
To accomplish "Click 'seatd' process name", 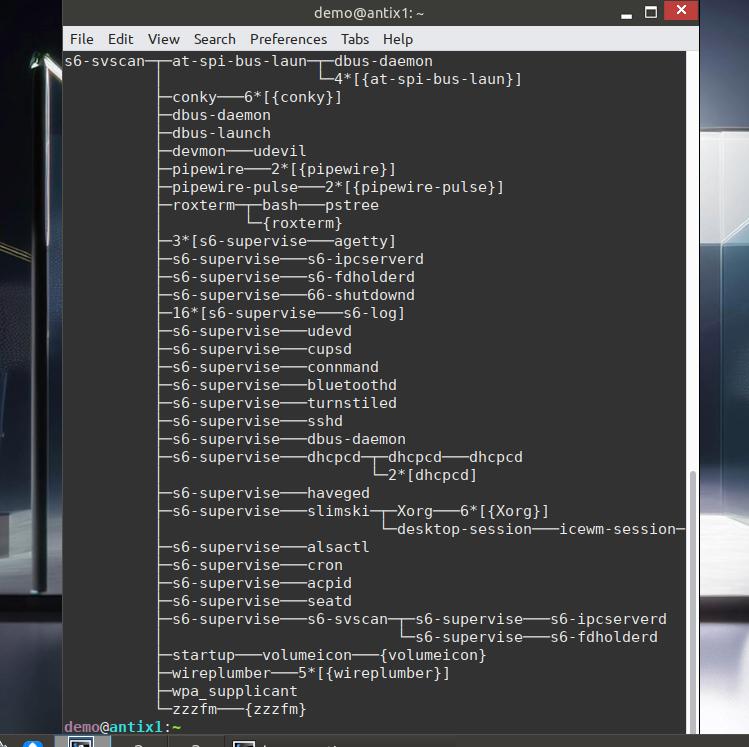I will click(x=329, y=601).
